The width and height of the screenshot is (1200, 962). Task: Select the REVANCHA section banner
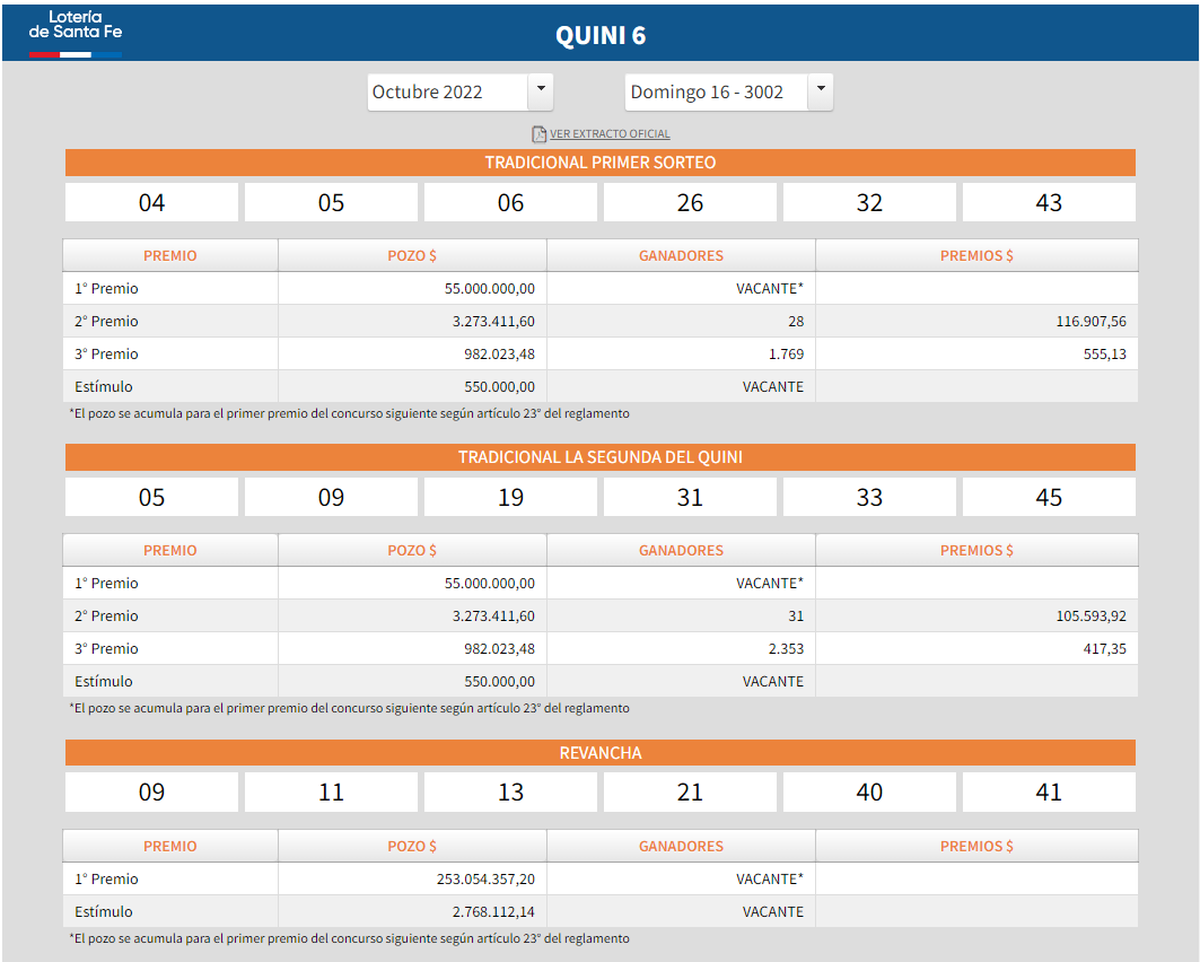(600, 752)
